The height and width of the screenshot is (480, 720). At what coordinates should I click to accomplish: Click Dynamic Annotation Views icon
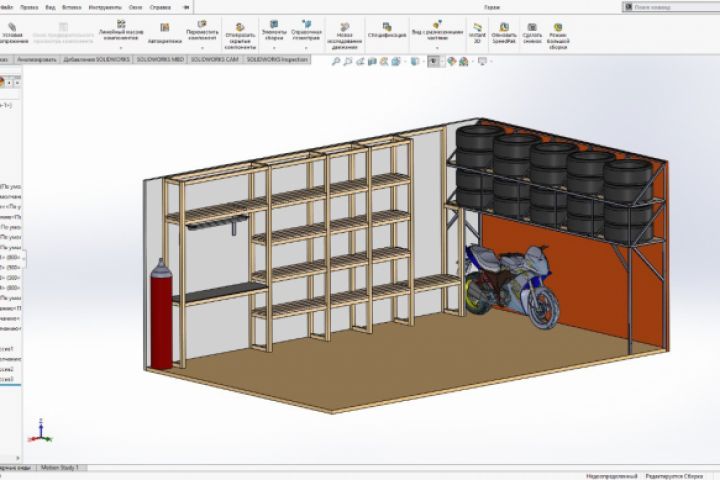(x=384, y=61)
